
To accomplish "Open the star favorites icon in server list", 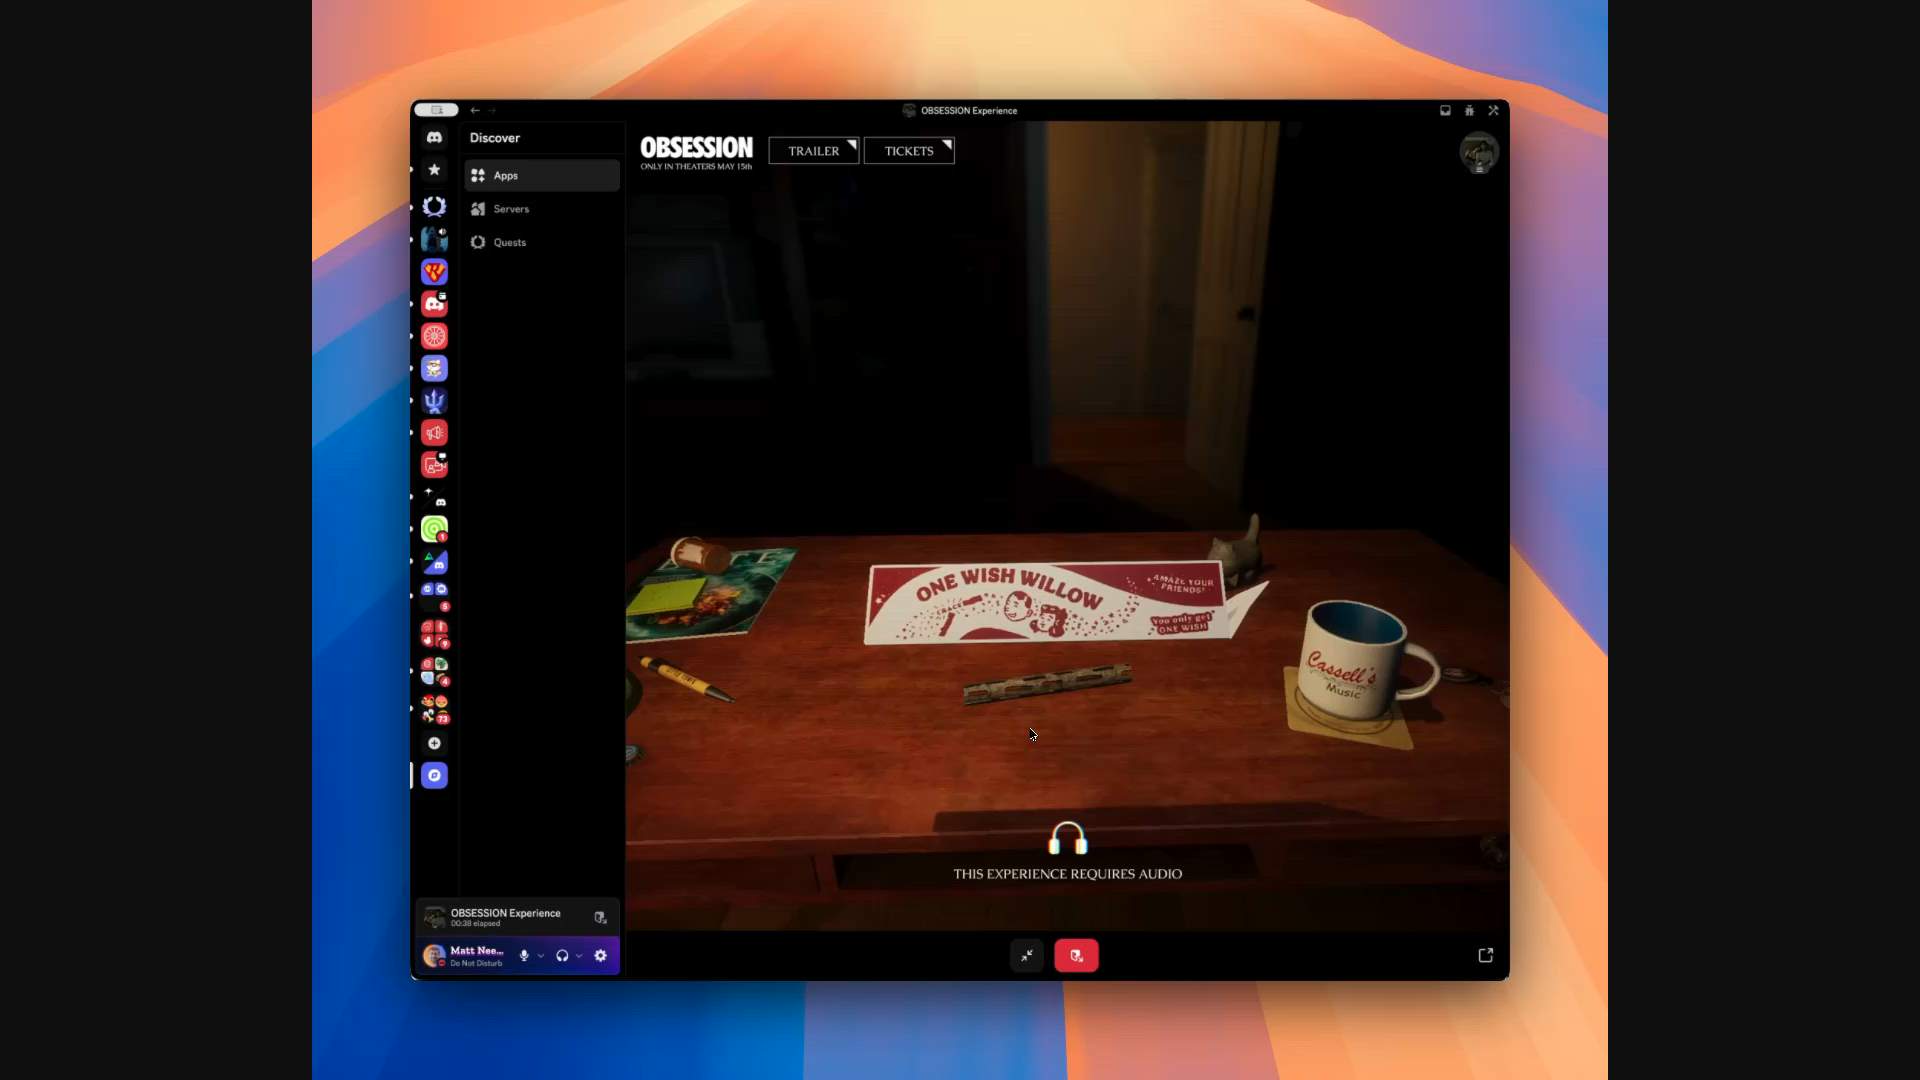I will (x=434, y=170).
